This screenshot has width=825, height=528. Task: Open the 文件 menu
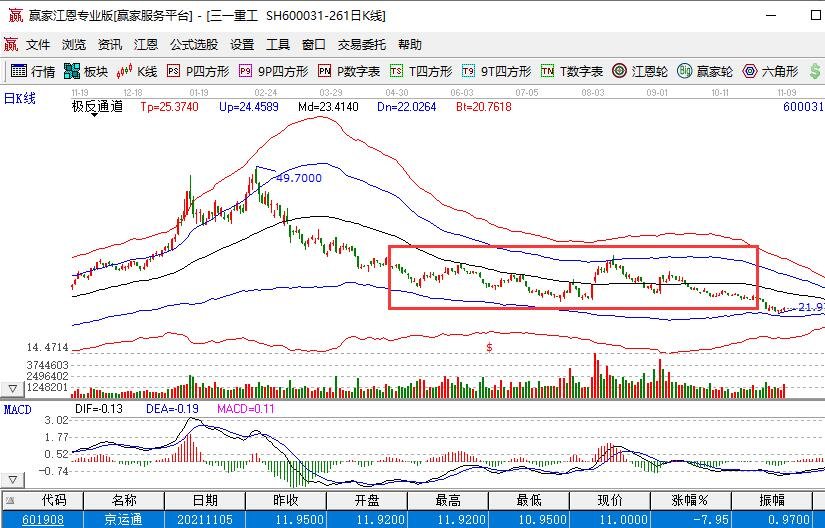pyautogui.click(x=38, y=45)
